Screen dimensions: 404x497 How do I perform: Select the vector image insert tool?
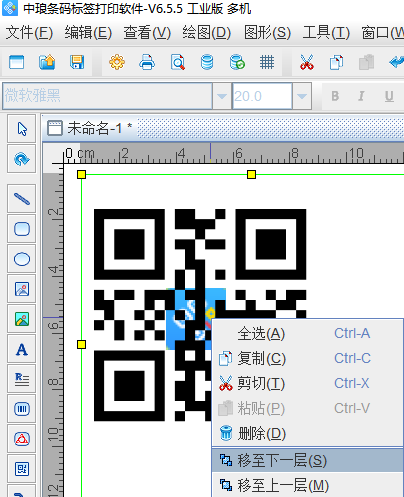pos(22,289)
